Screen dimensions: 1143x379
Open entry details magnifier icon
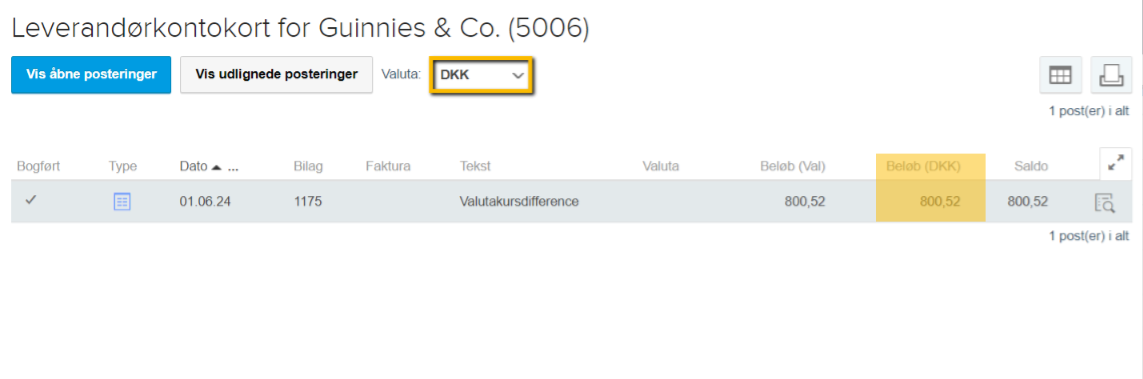click(x=1105, y=203)
